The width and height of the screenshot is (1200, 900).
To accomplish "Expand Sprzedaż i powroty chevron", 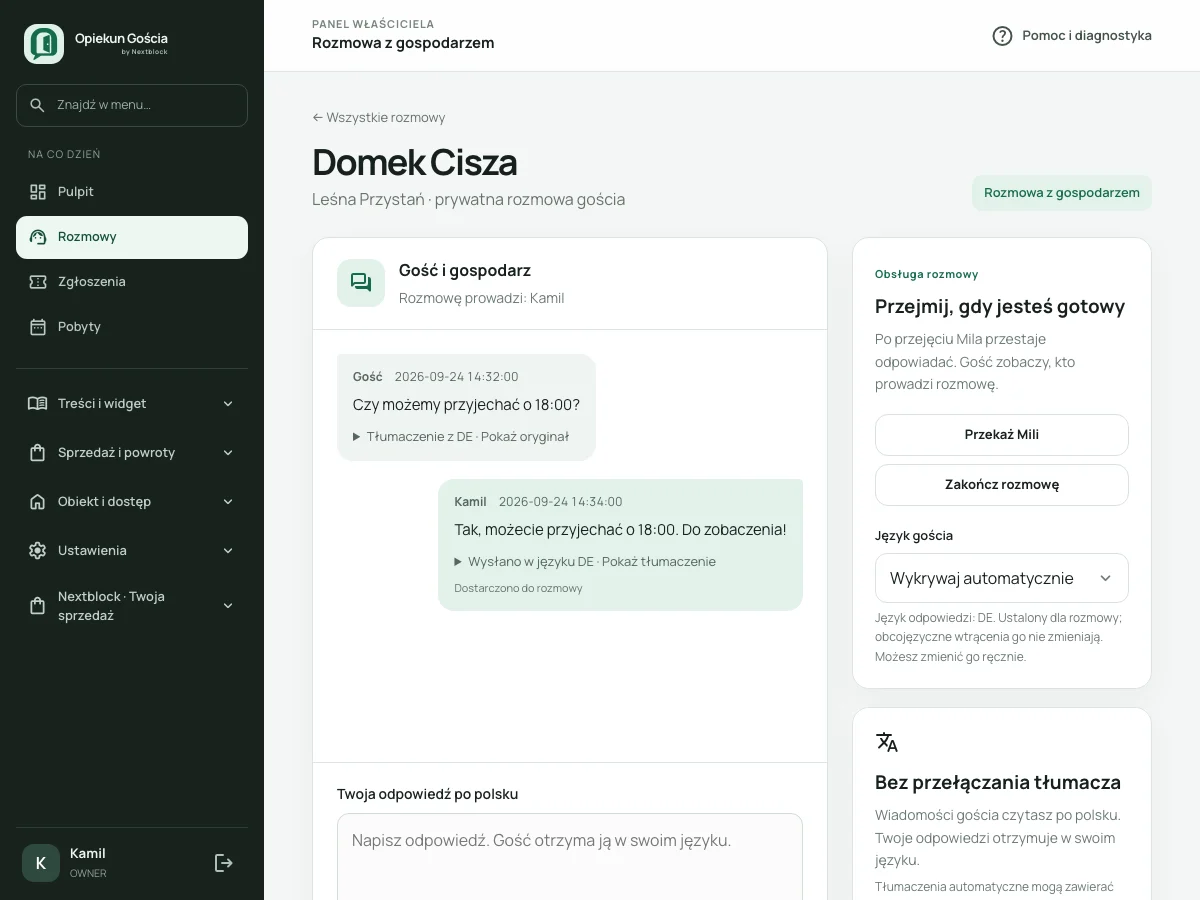I will 228,453.
